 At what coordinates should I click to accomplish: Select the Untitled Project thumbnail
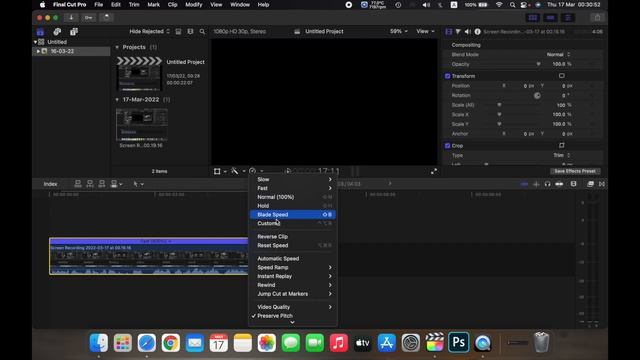[x=139, y=74]
